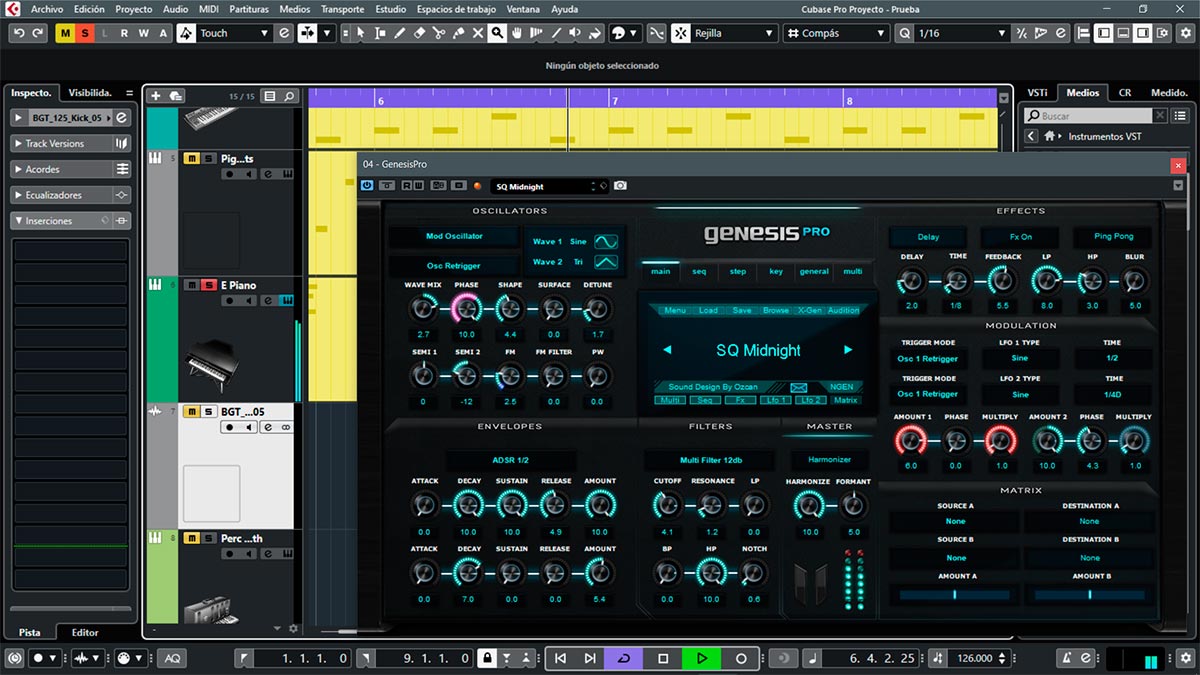1200x675 pixels.
Task: Open the Rejilla snap type dropdown
Action: [735, 33]
